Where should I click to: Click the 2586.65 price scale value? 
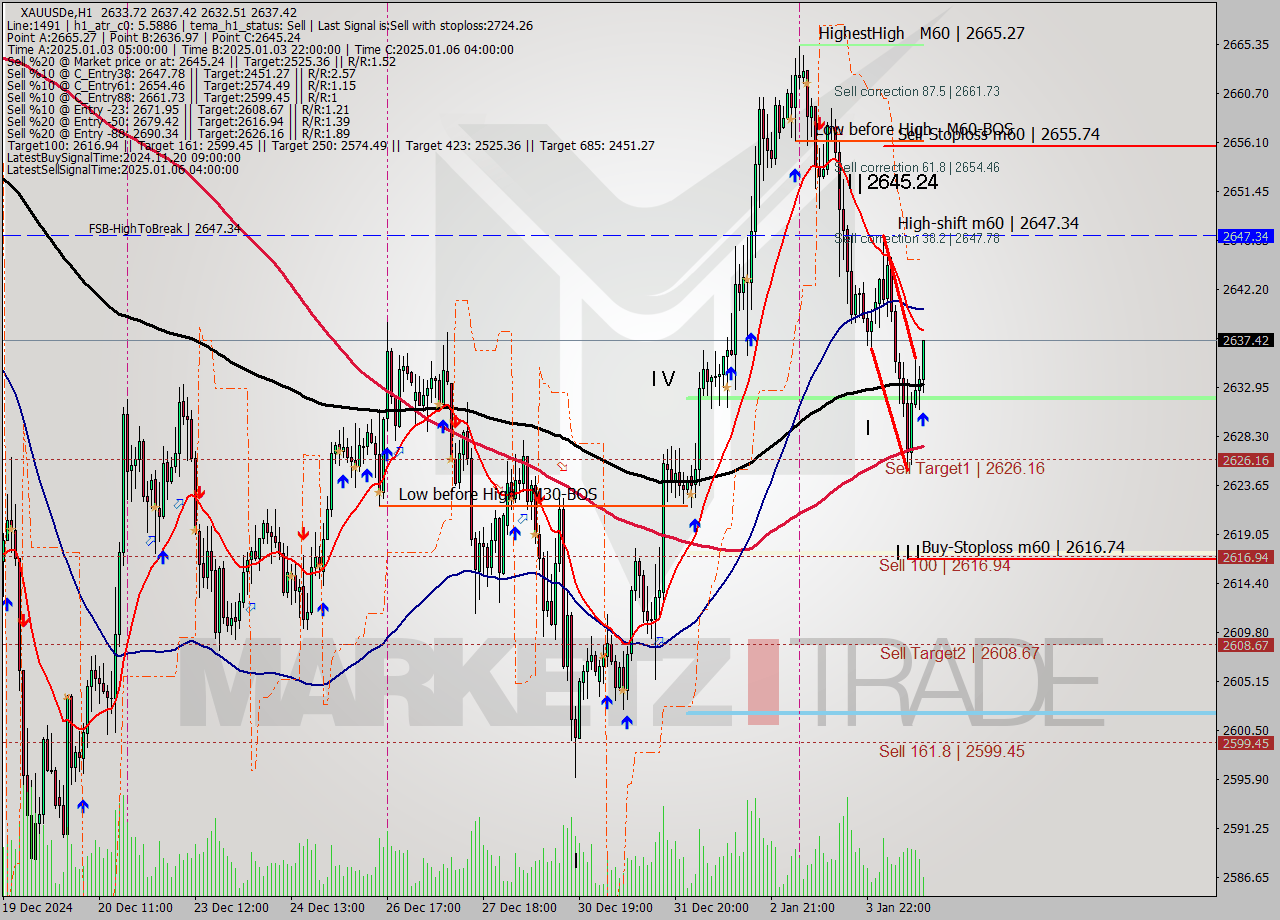(x=1246, y=877)
